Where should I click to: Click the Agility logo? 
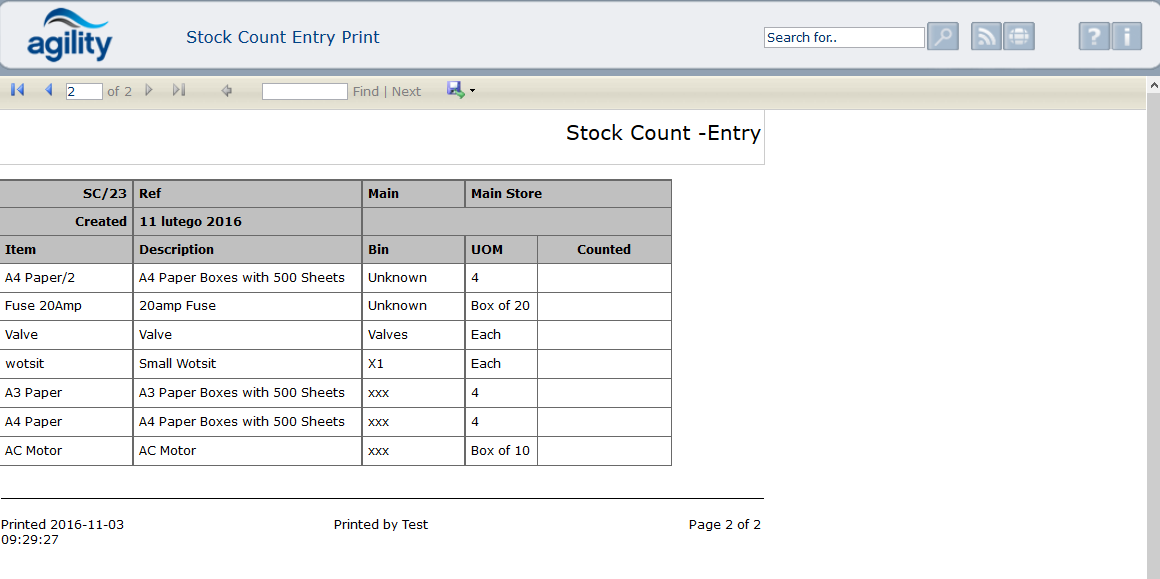tap(70, 36)
